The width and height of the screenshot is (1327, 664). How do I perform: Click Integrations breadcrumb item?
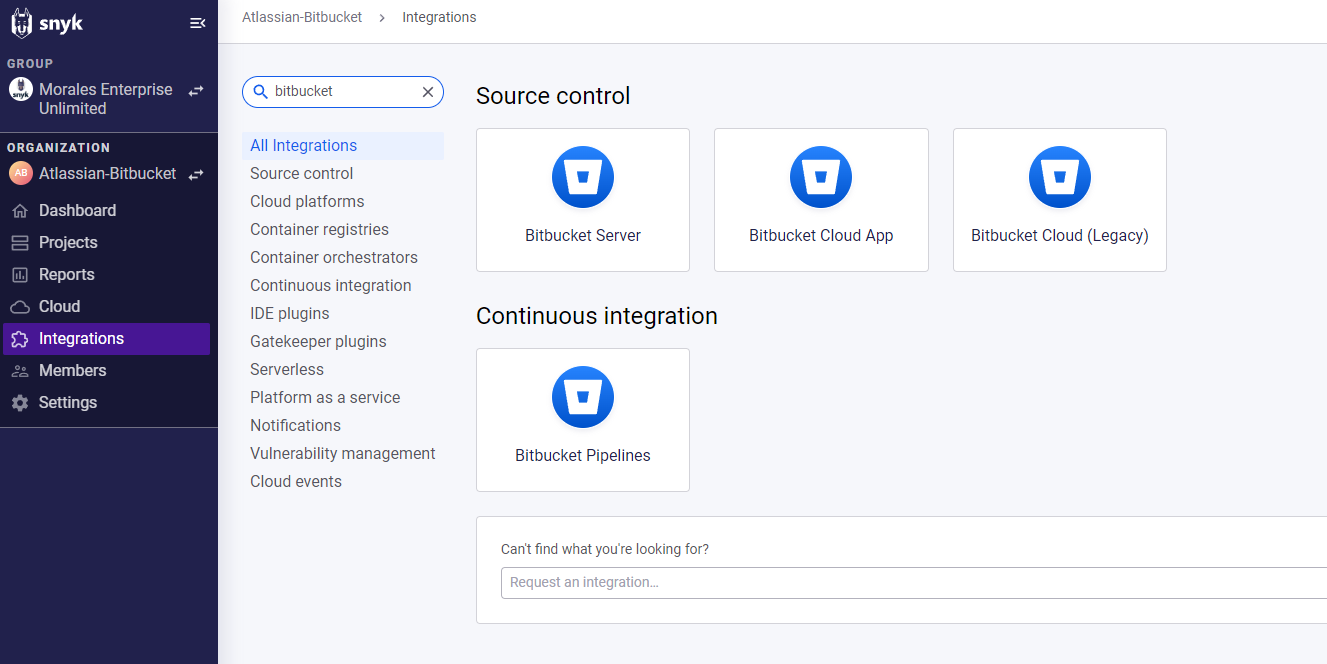439,17
